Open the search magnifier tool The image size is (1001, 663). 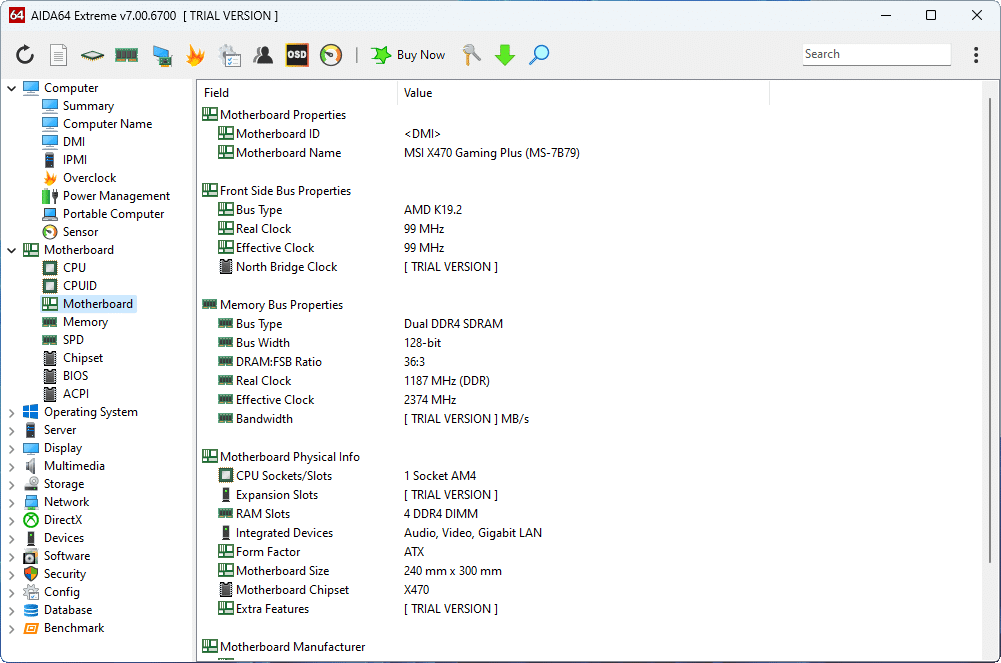539,55
